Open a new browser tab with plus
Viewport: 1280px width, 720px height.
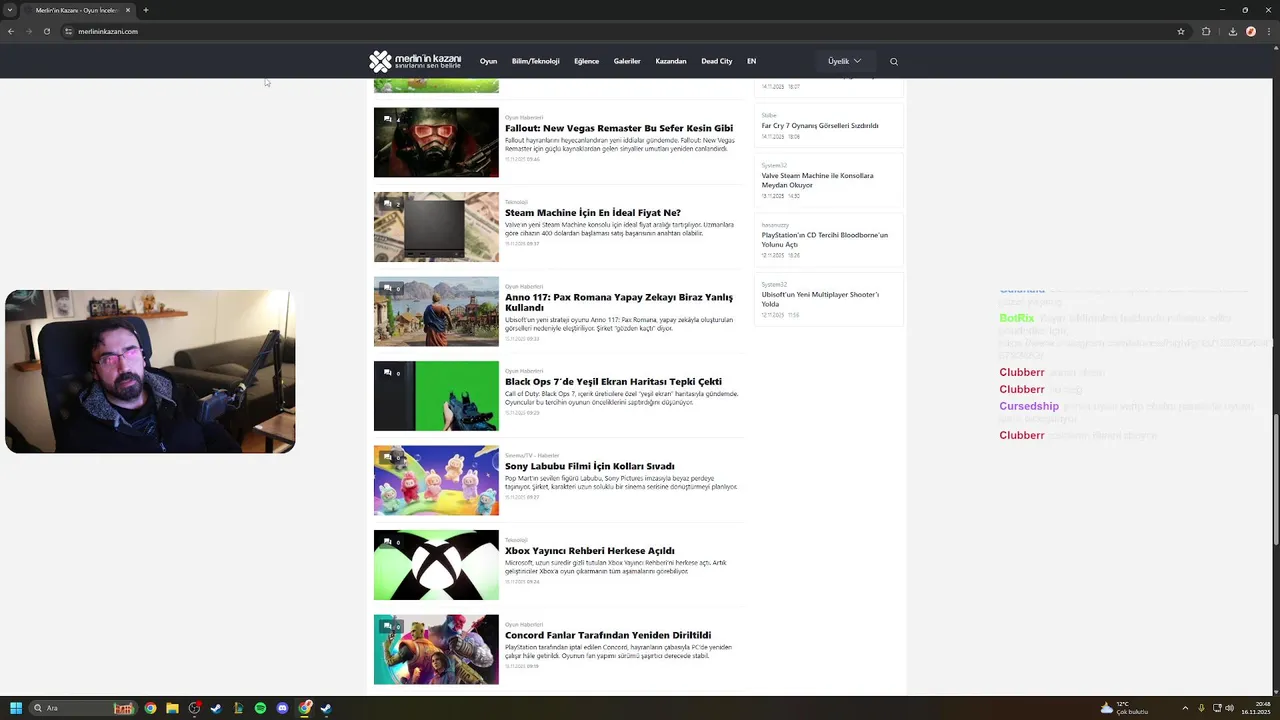[x=146, y=10]
